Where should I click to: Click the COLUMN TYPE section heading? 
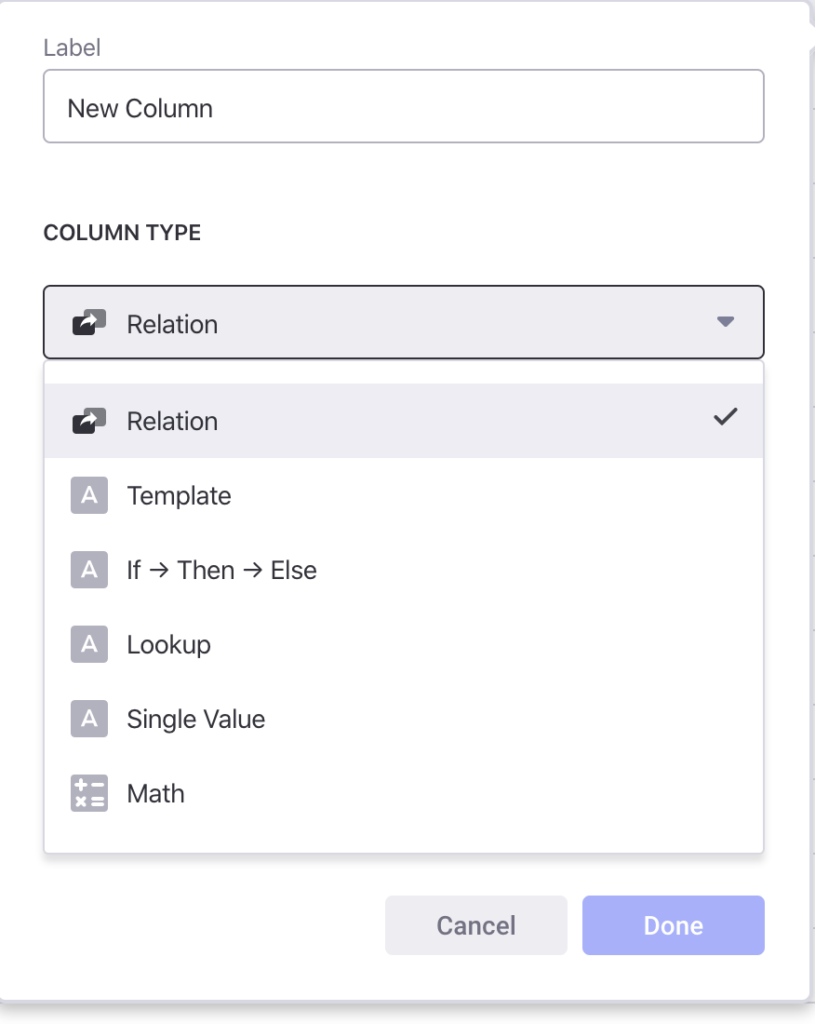pyautogui.click(x=122, y=232)
